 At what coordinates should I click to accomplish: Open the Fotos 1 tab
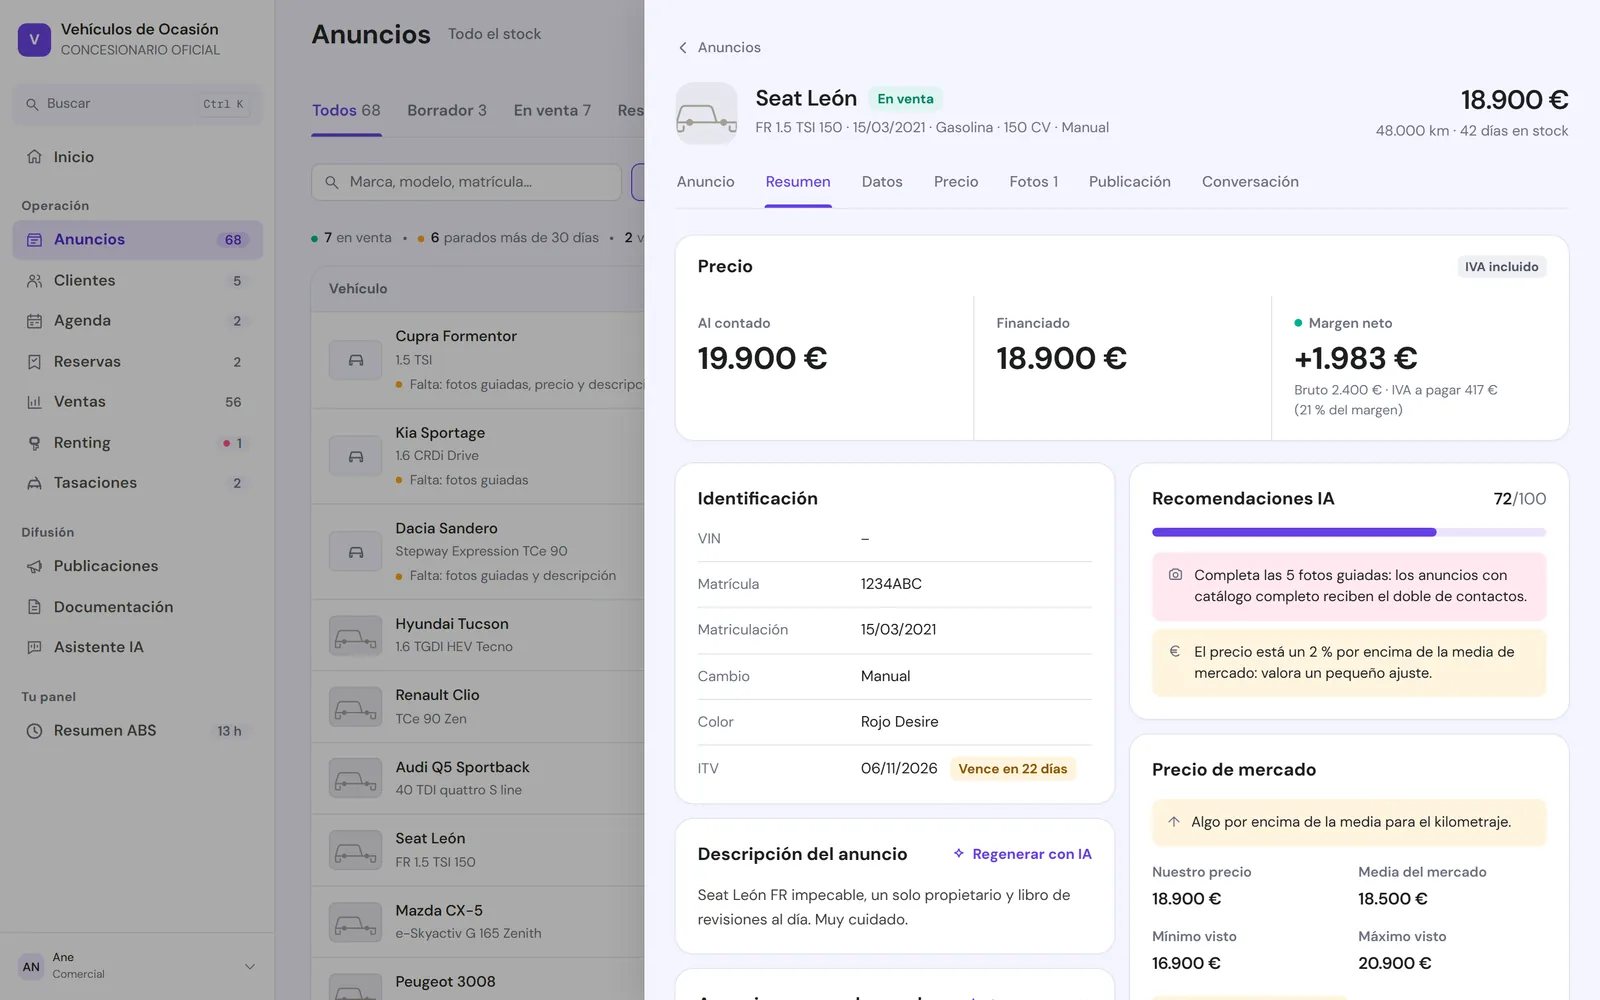coord(1033,182)
